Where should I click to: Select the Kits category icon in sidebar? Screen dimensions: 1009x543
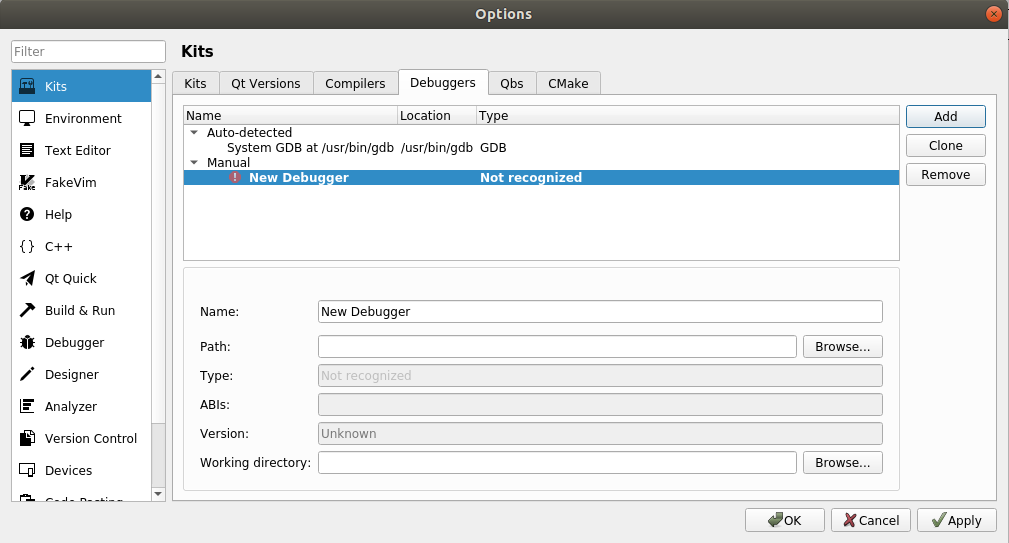[x=28, y=86]
